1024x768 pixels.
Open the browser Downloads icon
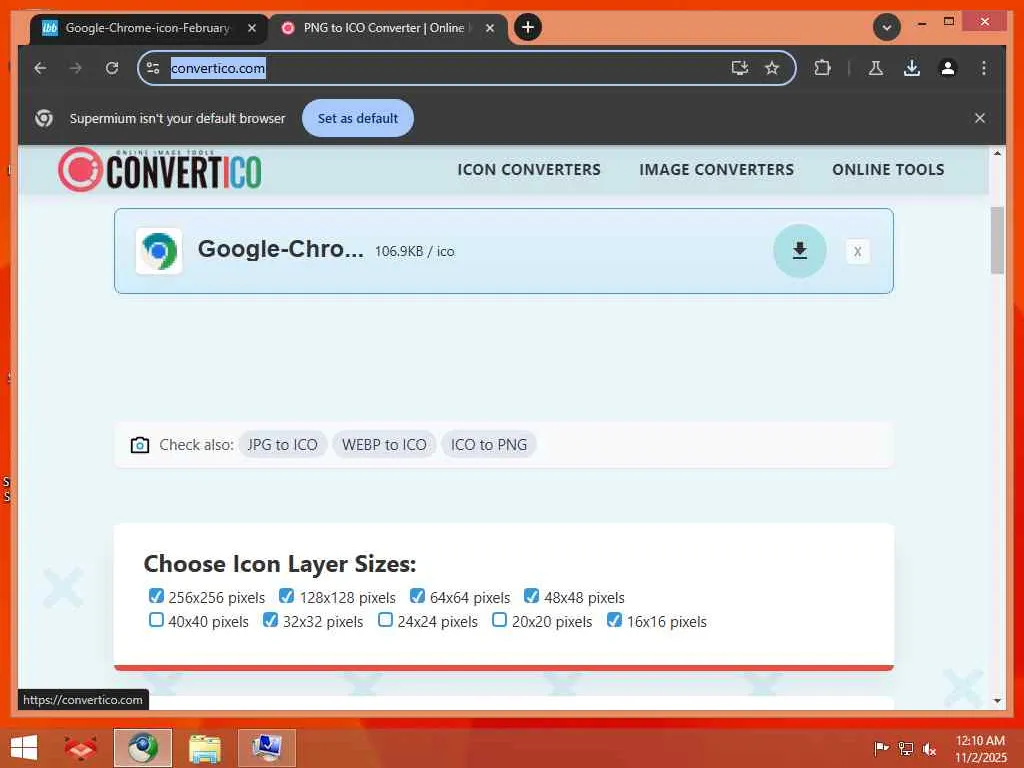pyautogui.click(x=912, y=68)
